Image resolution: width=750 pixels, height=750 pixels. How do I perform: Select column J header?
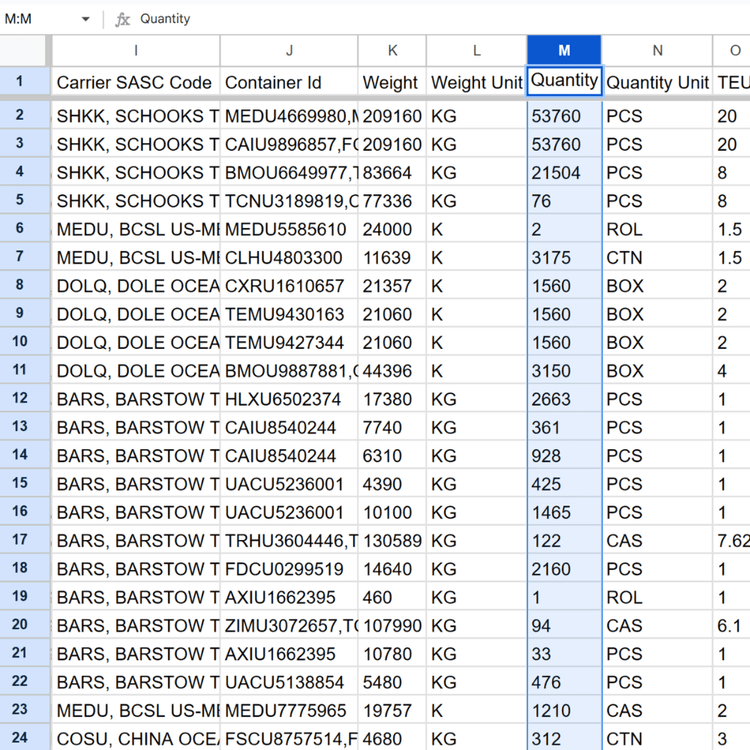coord(289,50)
